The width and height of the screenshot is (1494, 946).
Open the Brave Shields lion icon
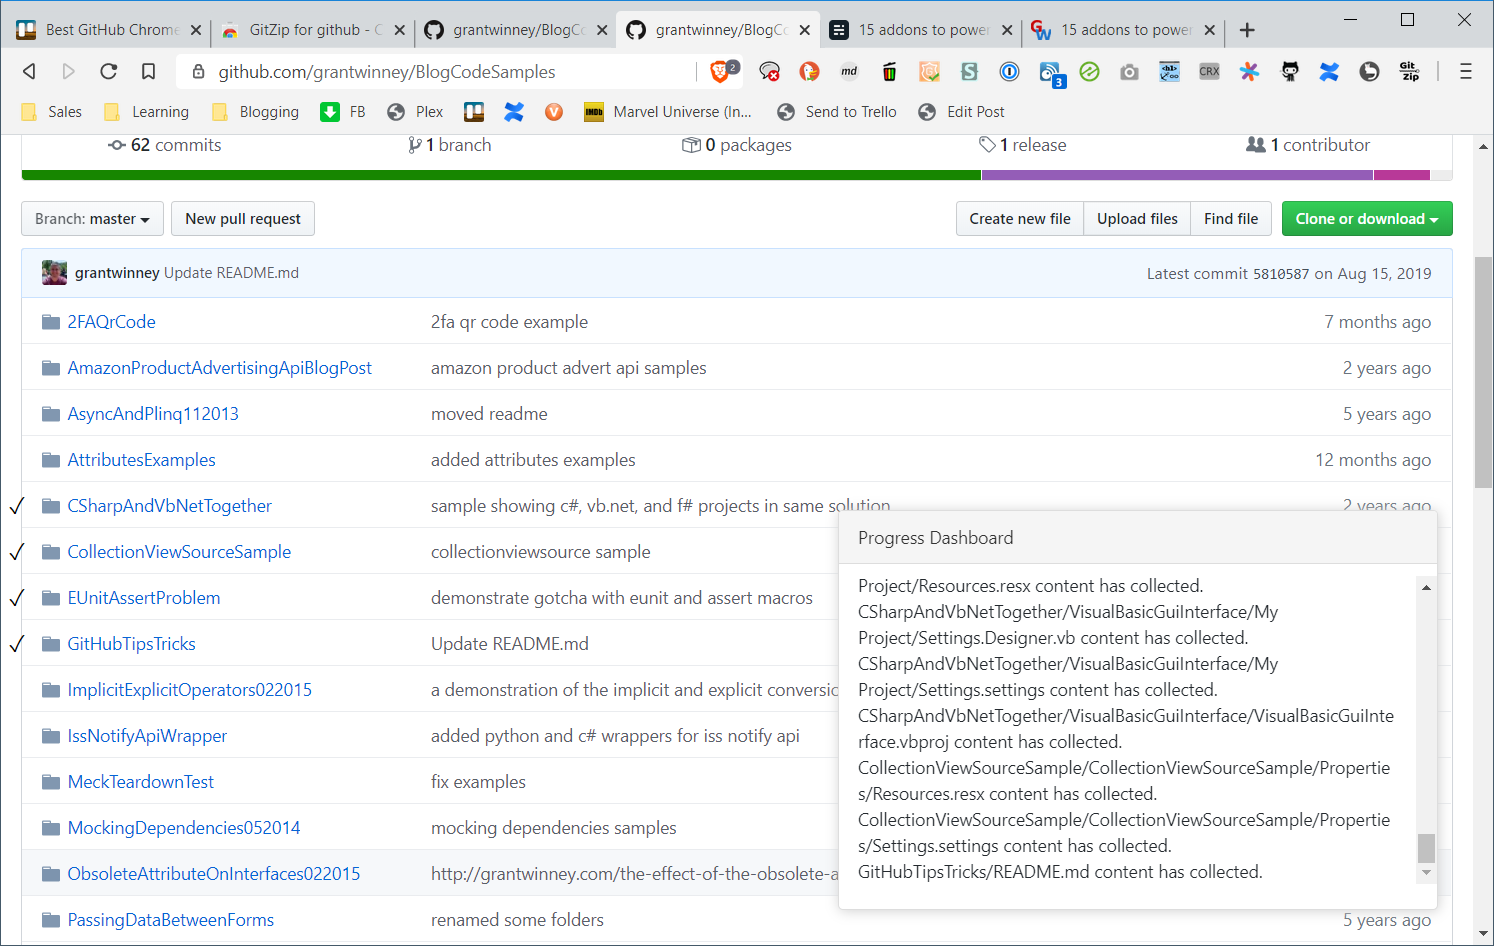pos(720,71)
